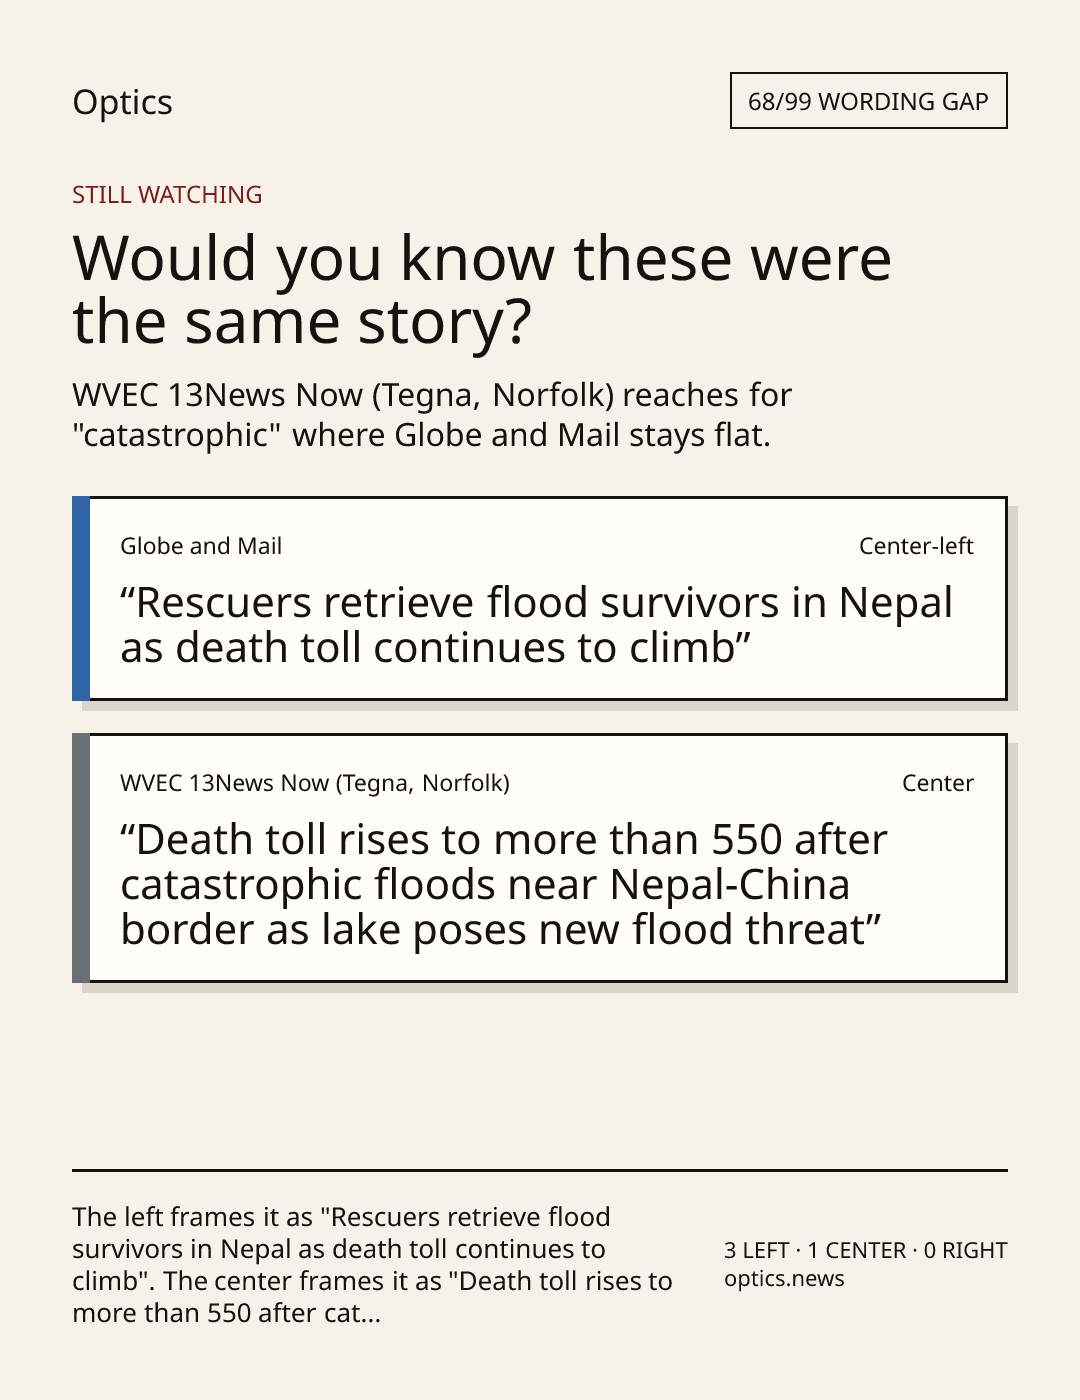Screen dimensions: 1080x1400
Task: Click the Optics logo text
Action: click(122, 102)
